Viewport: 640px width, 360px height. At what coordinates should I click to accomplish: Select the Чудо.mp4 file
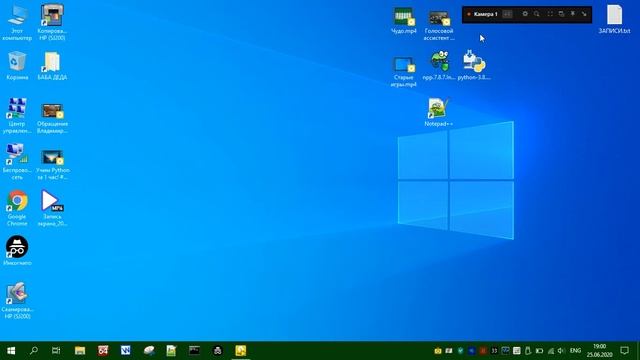tap(404, 20)
